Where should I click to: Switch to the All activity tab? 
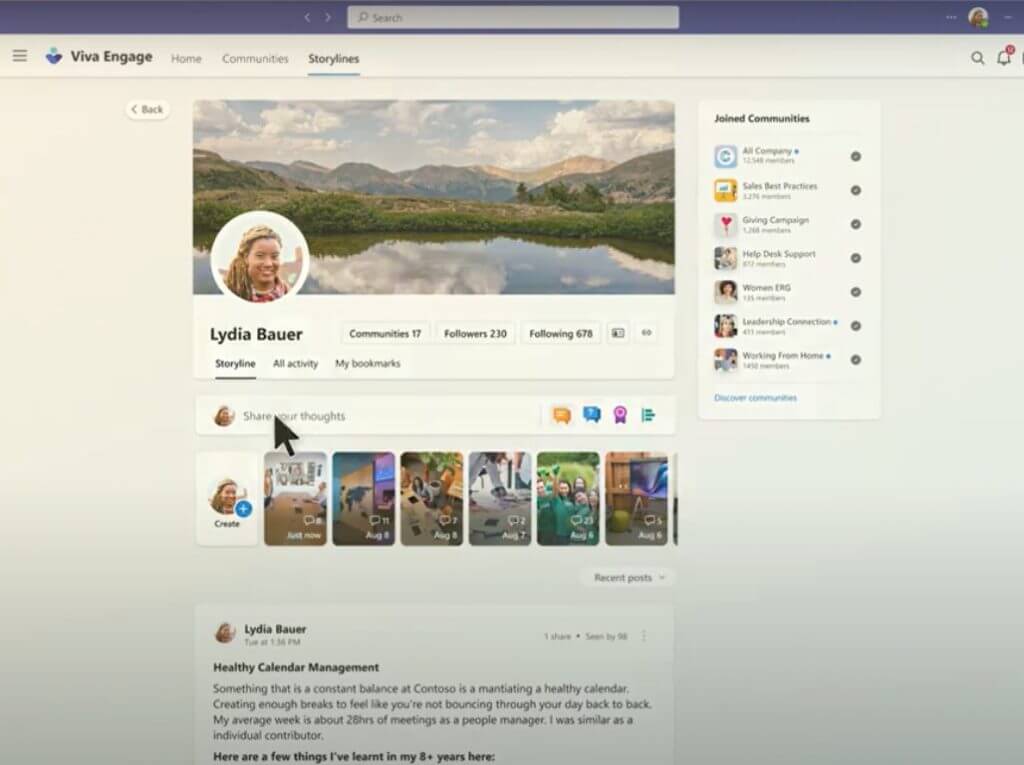(295, 364)
